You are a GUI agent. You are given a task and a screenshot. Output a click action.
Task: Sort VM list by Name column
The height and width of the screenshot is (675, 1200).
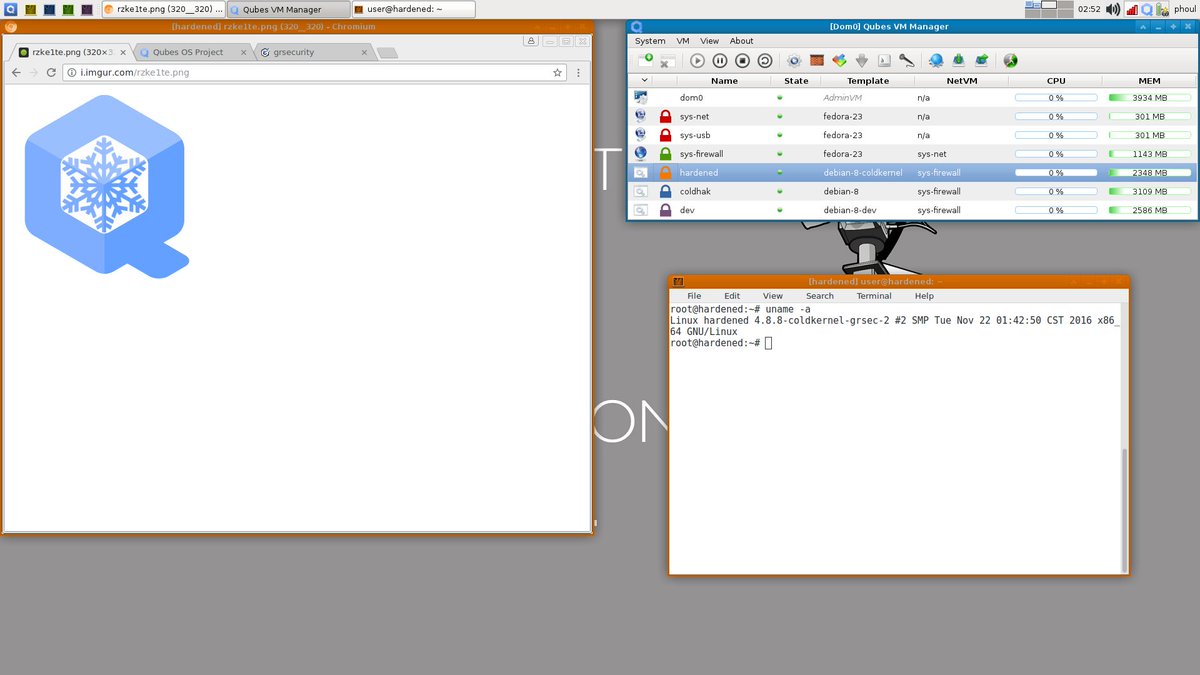point(724,81)
